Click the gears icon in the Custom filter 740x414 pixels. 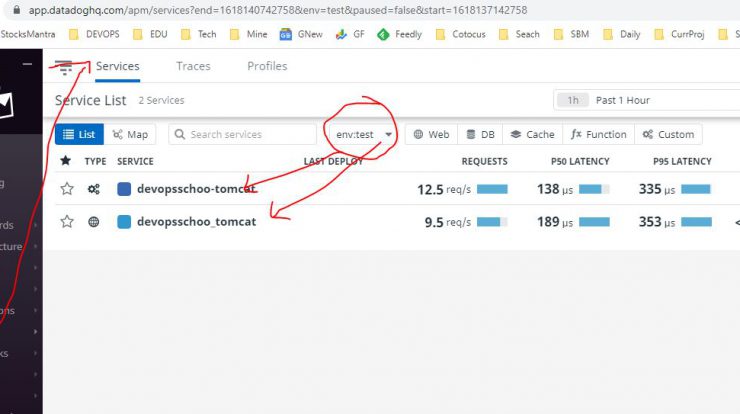point(648,135)
